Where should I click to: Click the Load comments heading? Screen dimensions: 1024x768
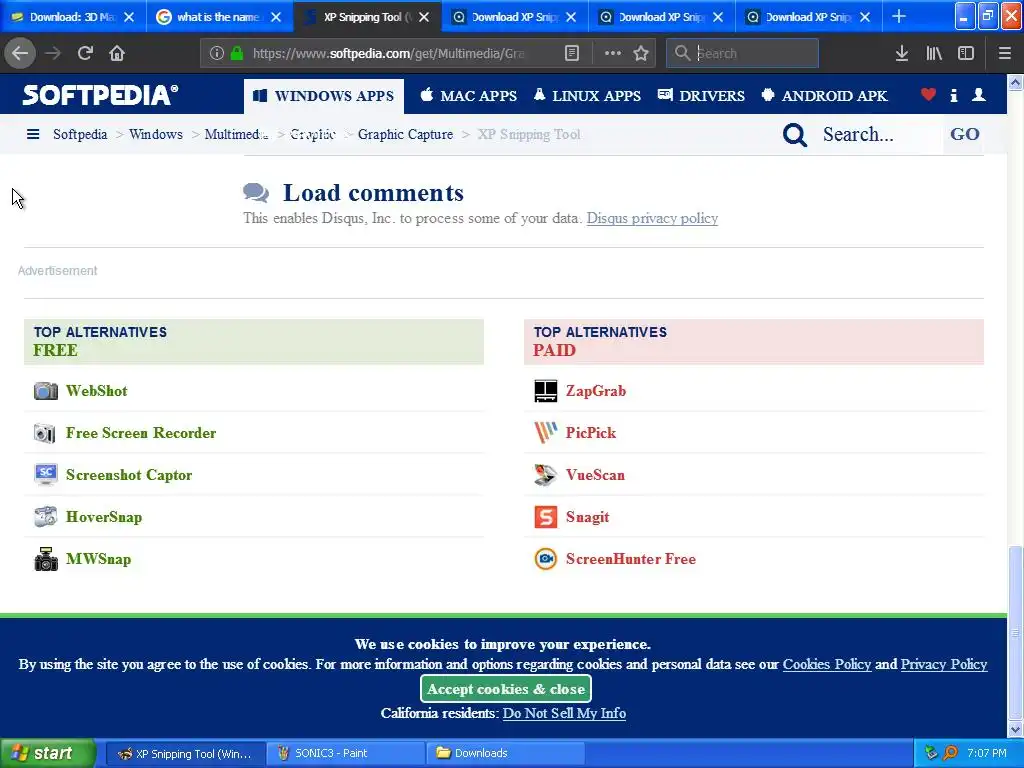click(x=373, y=193)
